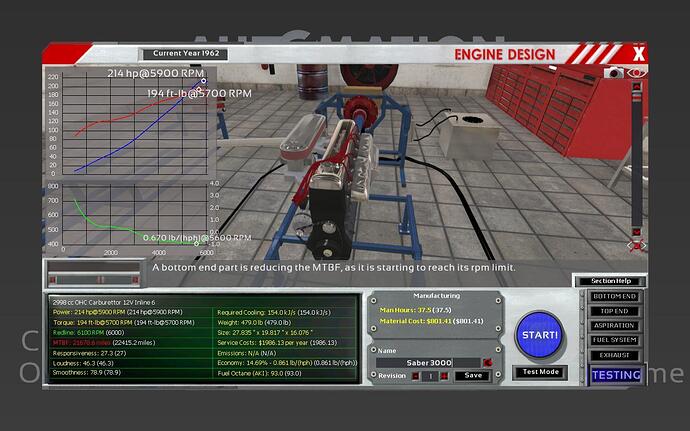Screen dimensions: 690x431
Task: Switch to the Aspiration section
Action: 614,325
